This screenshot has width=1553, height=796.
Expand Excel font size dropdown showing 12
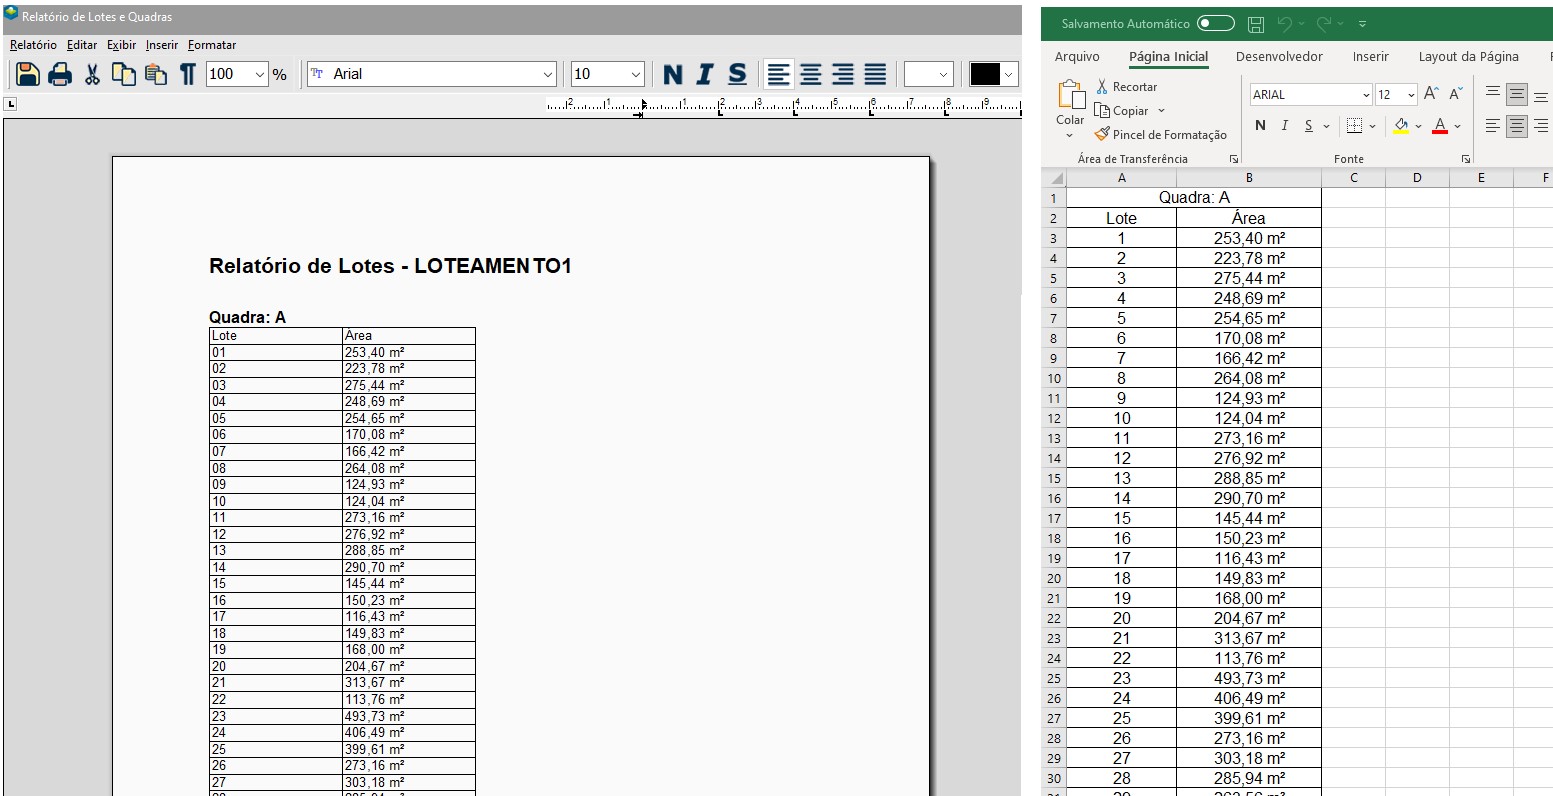point(1411,95)
